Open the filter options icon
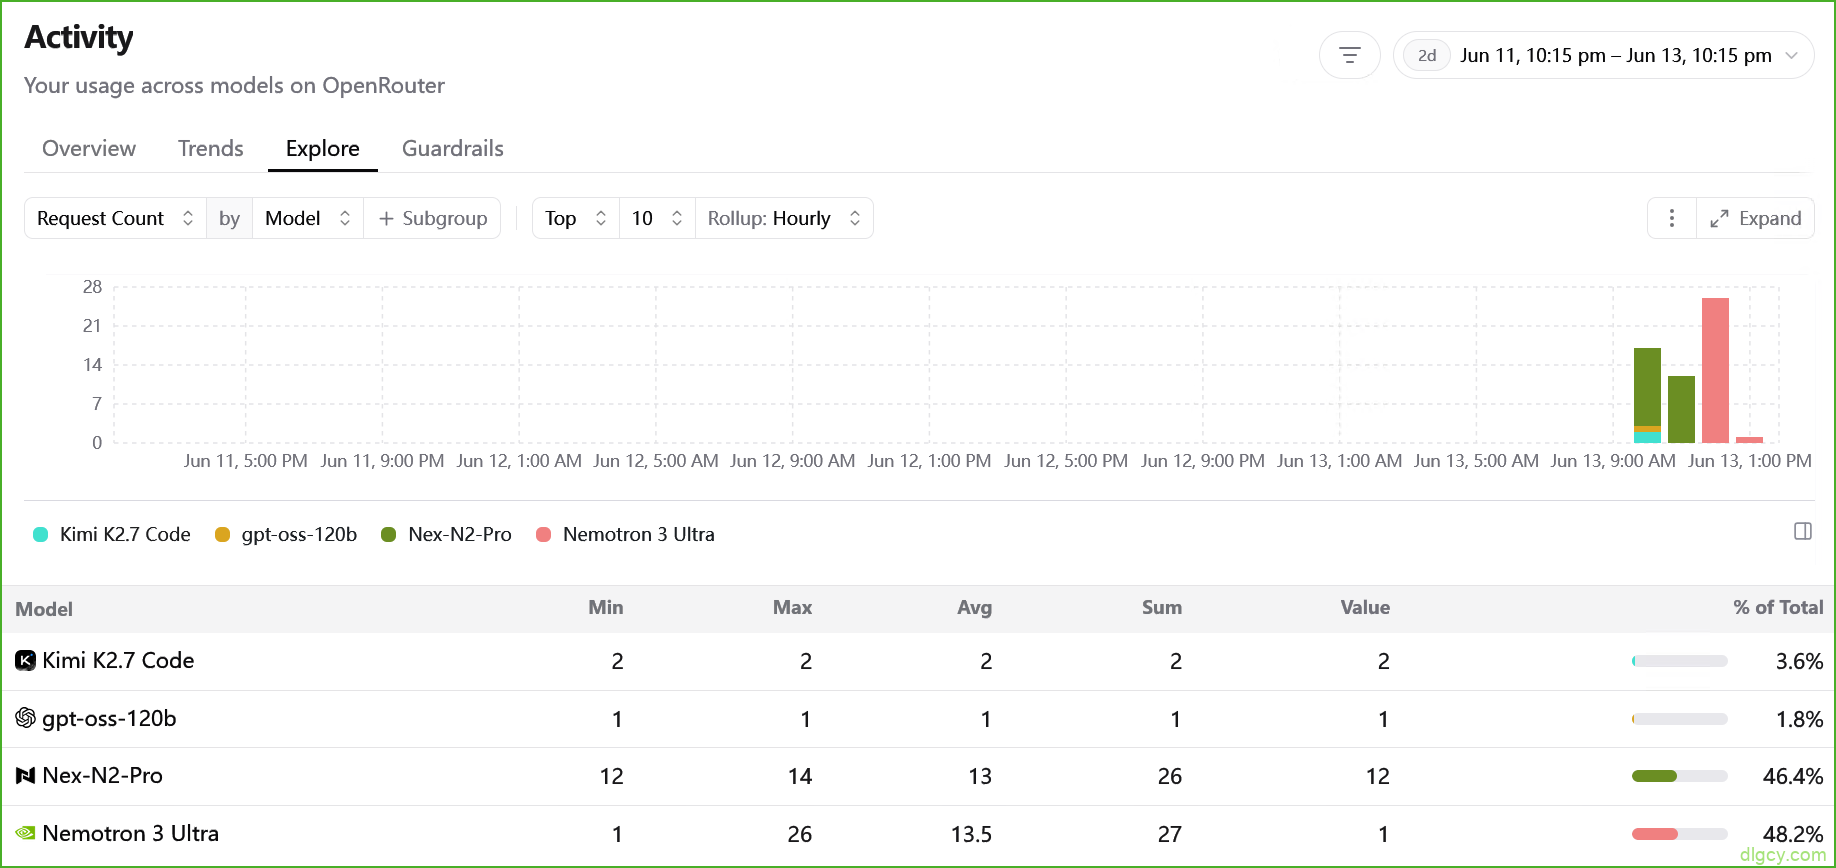 (1349, 55)
